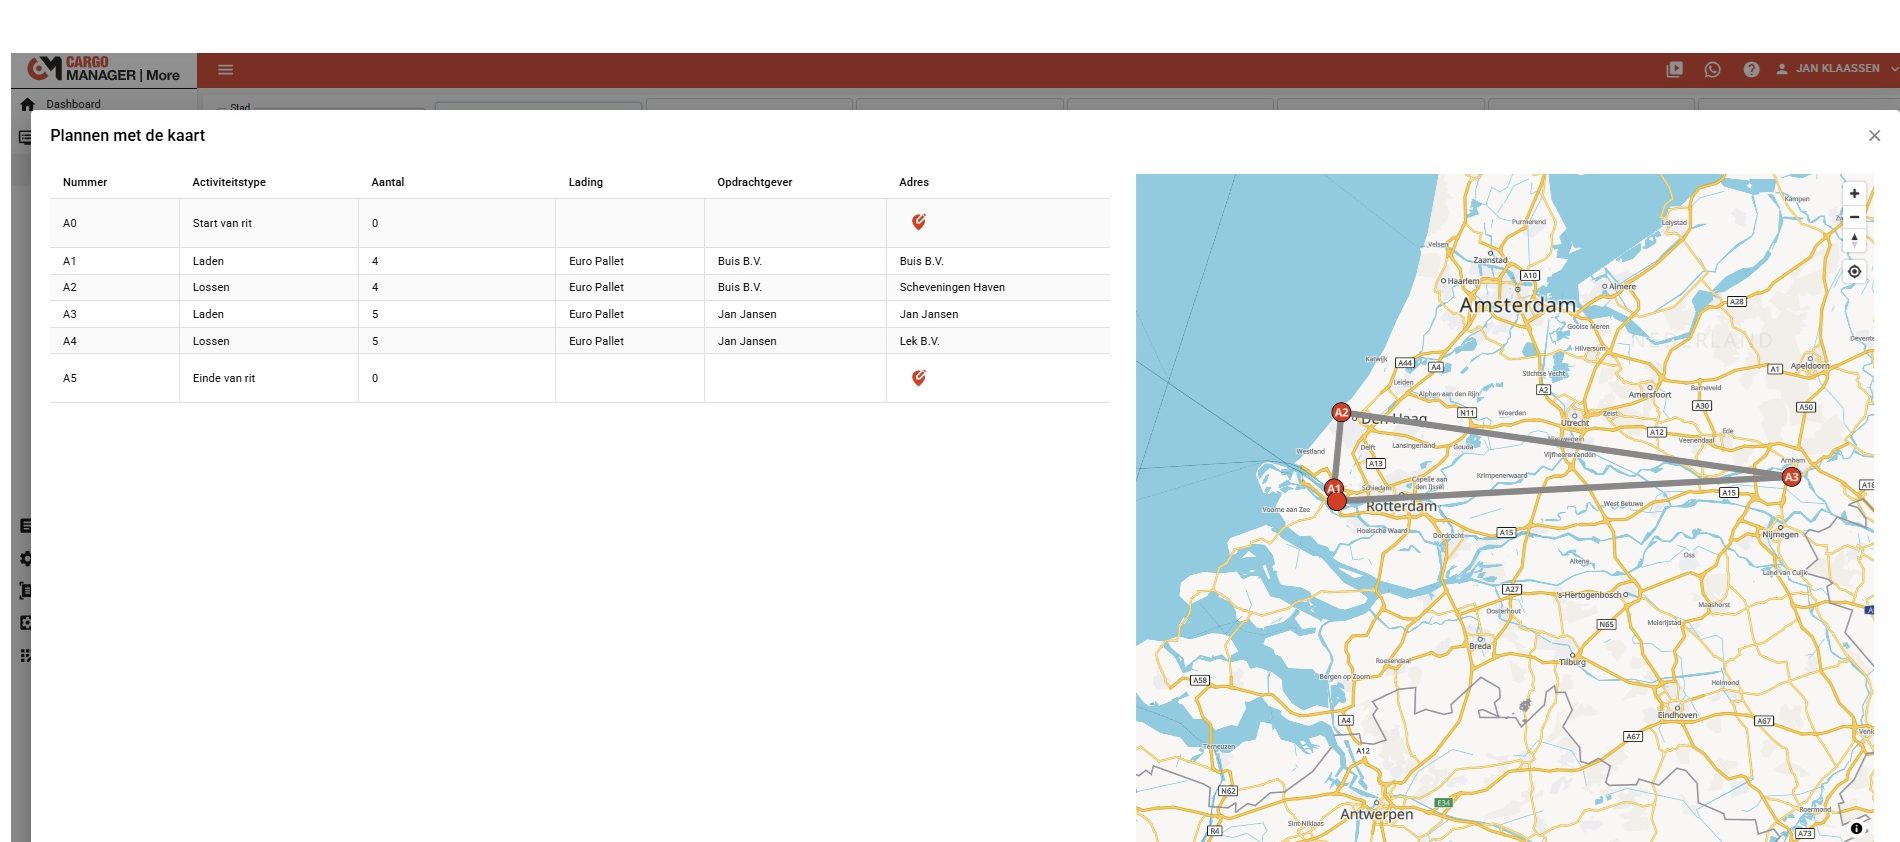Click amount 4 in row A1

coord(375,261)
